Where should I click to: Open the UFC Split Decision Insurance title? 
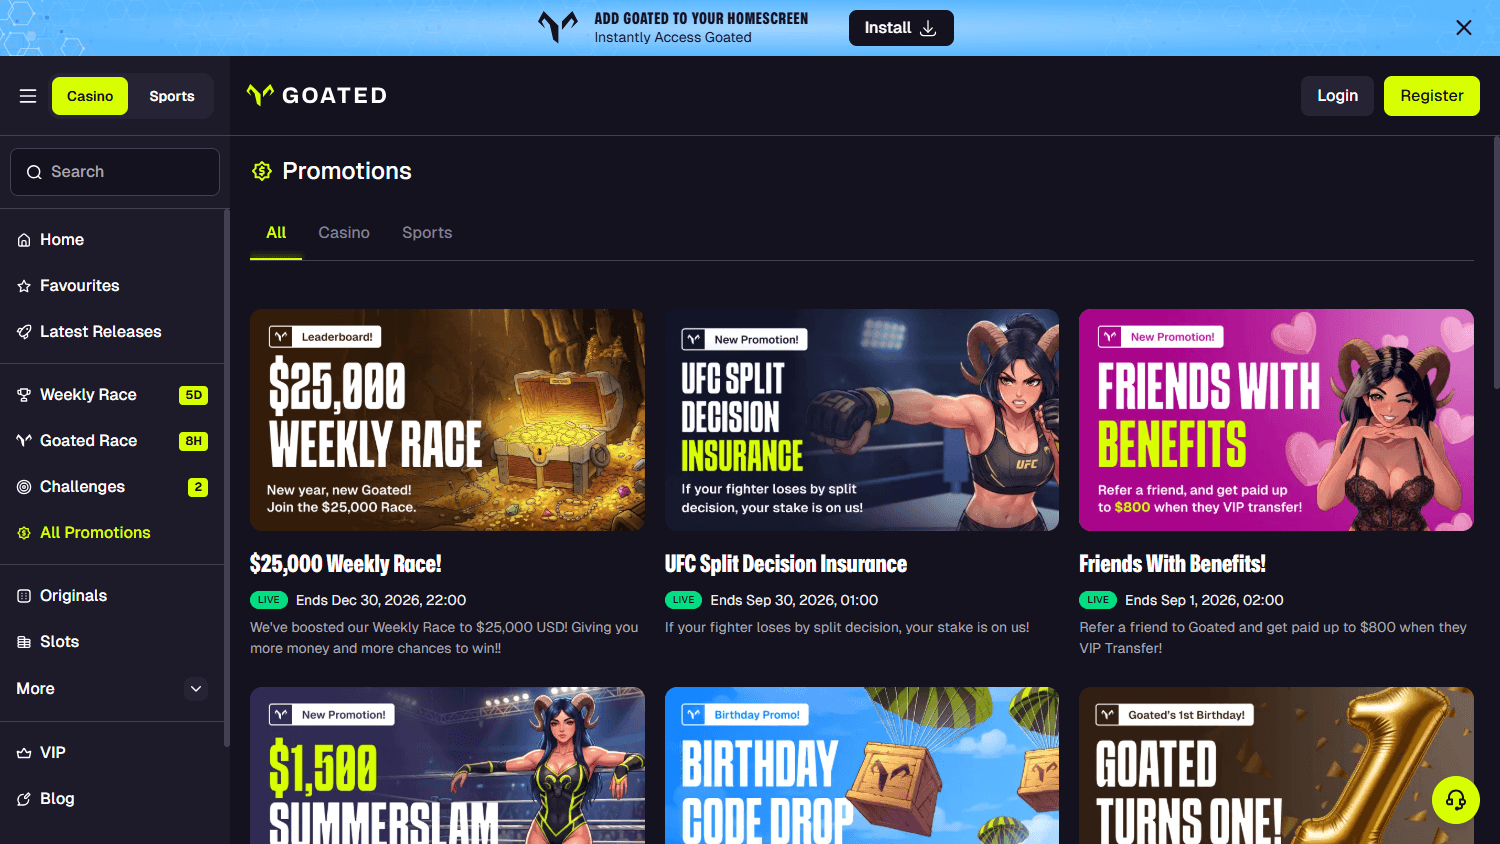coord(786,564)
